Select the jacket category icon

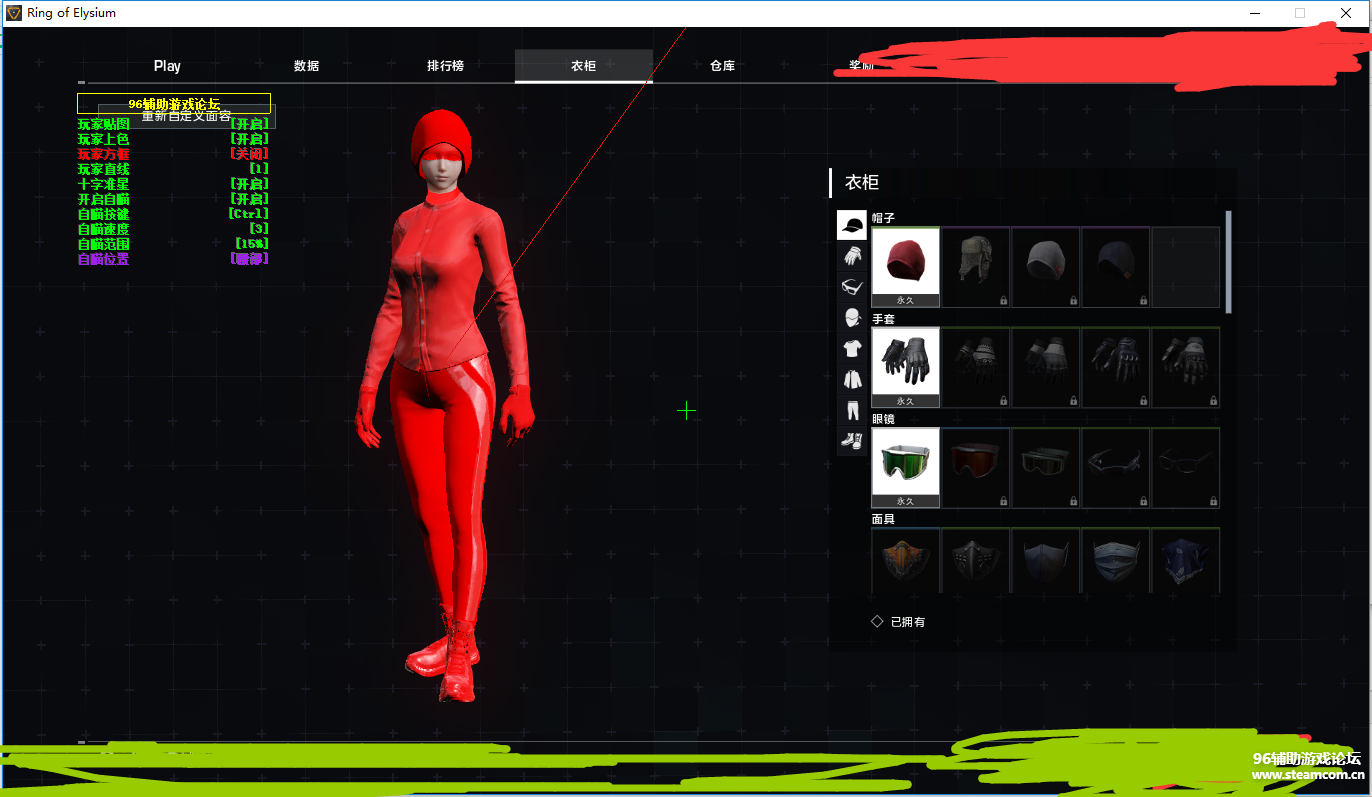coord(851,380)
